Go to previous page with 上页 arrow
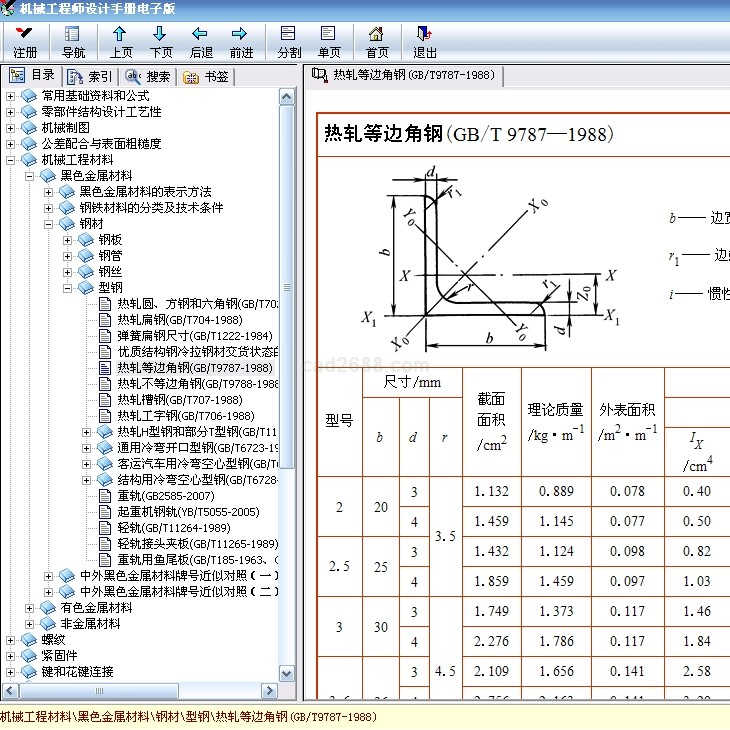 (121, 34)
